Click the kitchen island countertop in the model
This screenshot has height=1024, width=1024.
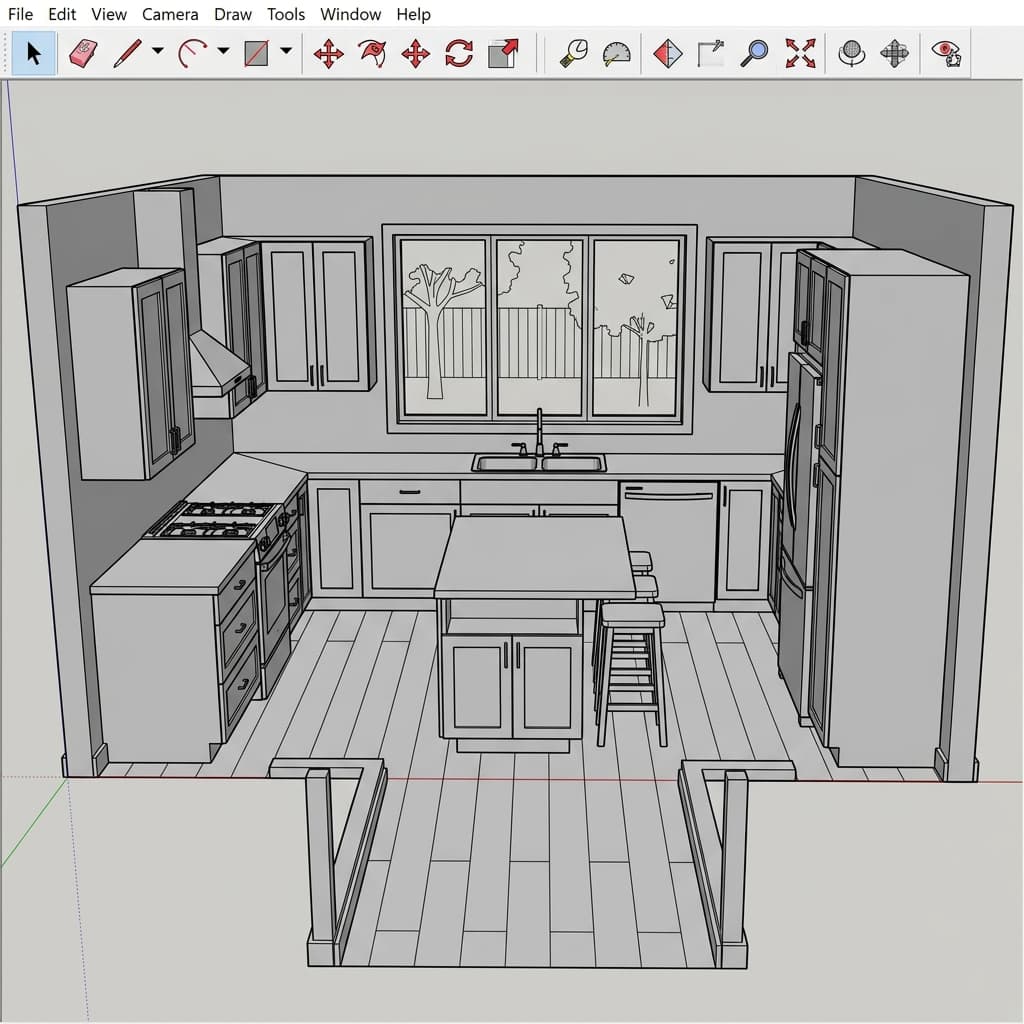pyautogui.click(x=533, y=557)
